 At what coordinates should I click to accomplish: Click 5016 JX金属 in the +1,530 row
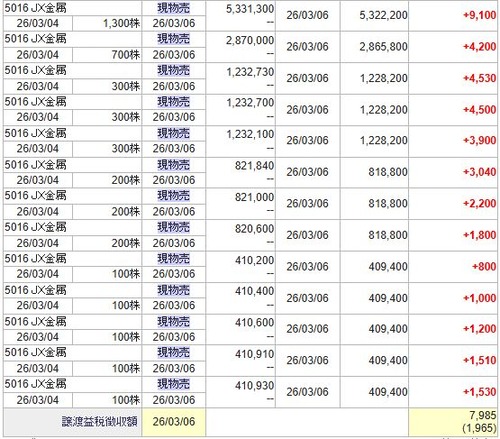[35, 384]
